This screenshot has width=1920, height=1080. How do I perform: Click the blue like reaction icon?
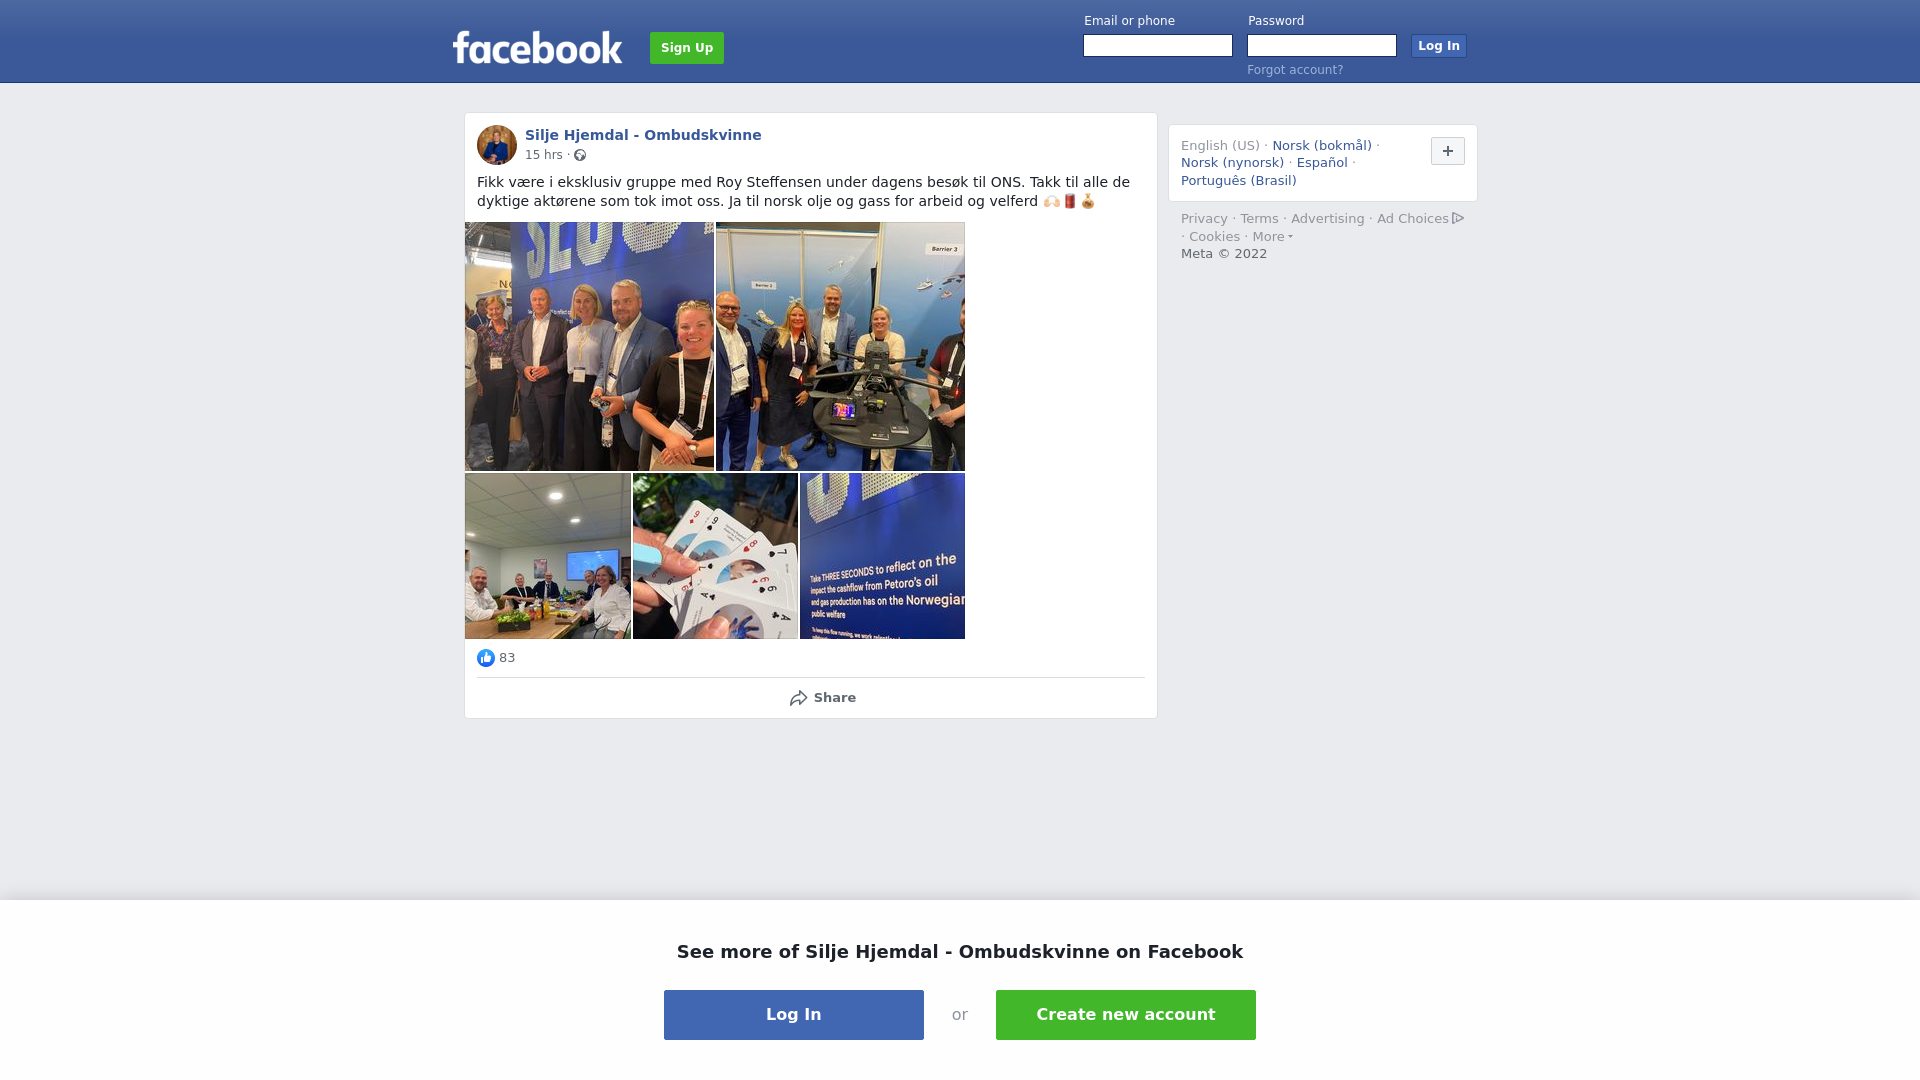(486, 658)
